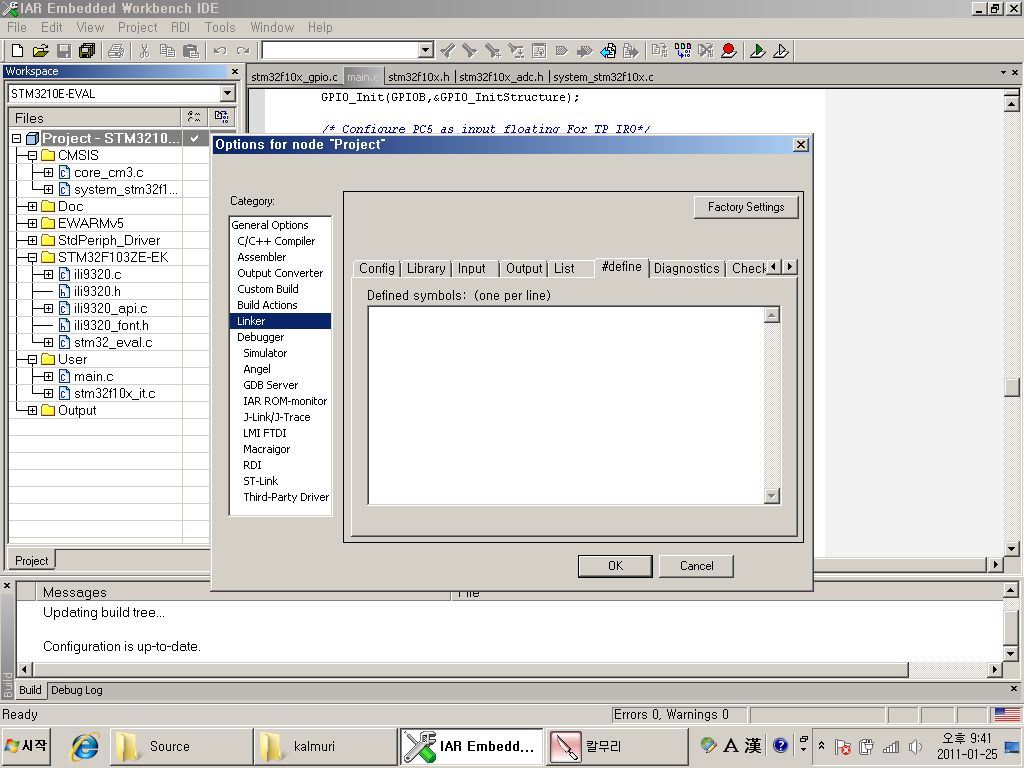Start Download and Debug from the toolbar
This screenshot has width=1024, height=768.
click(x=758, y=51)
